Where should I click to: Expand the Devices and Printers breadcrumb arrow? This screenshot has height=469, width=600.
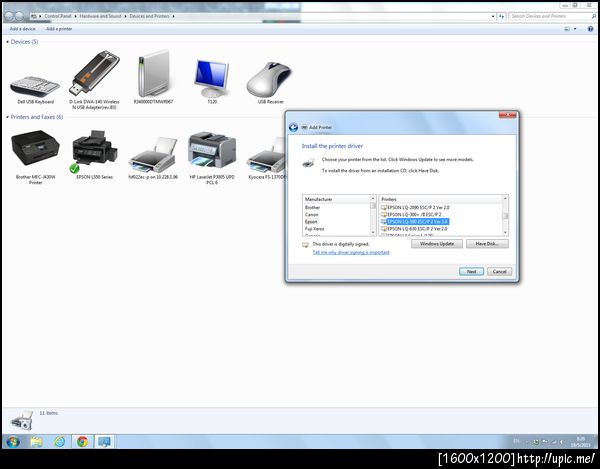(x=173, y=16)
